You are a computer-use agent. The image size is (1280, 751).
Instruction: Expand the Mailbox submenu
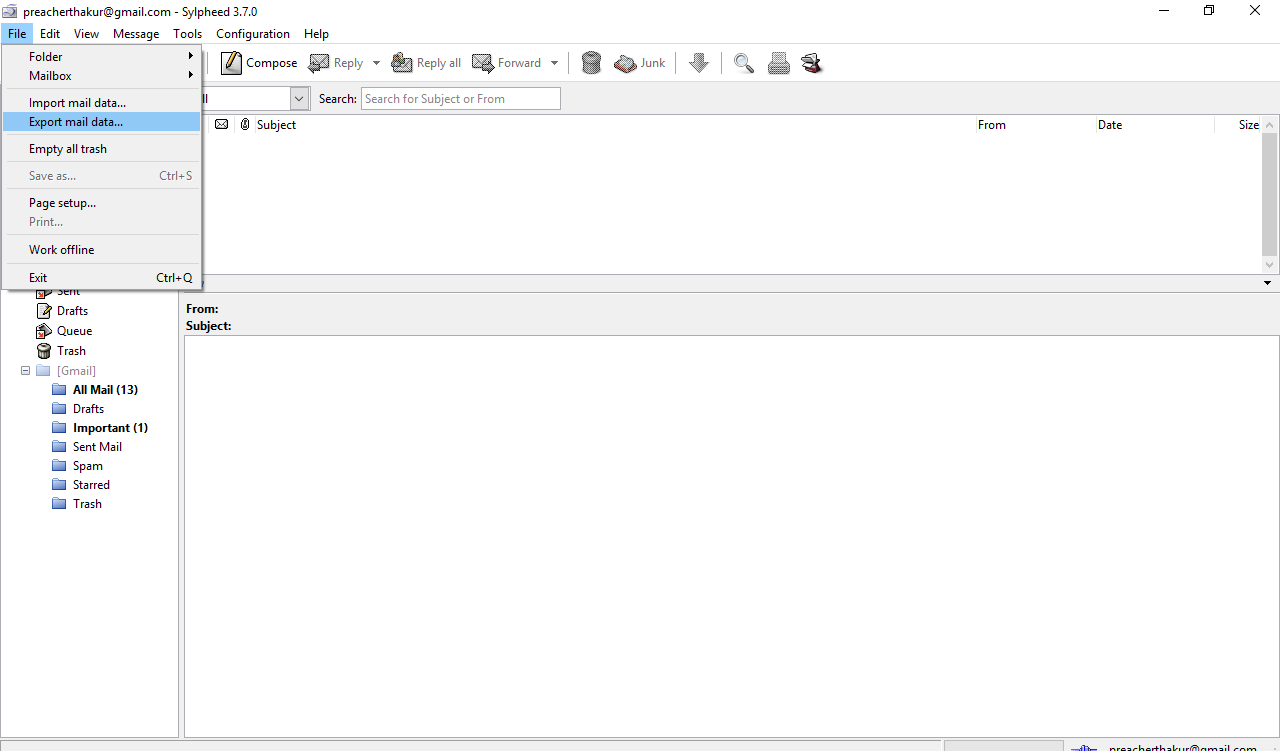click(x=102, y=76)
